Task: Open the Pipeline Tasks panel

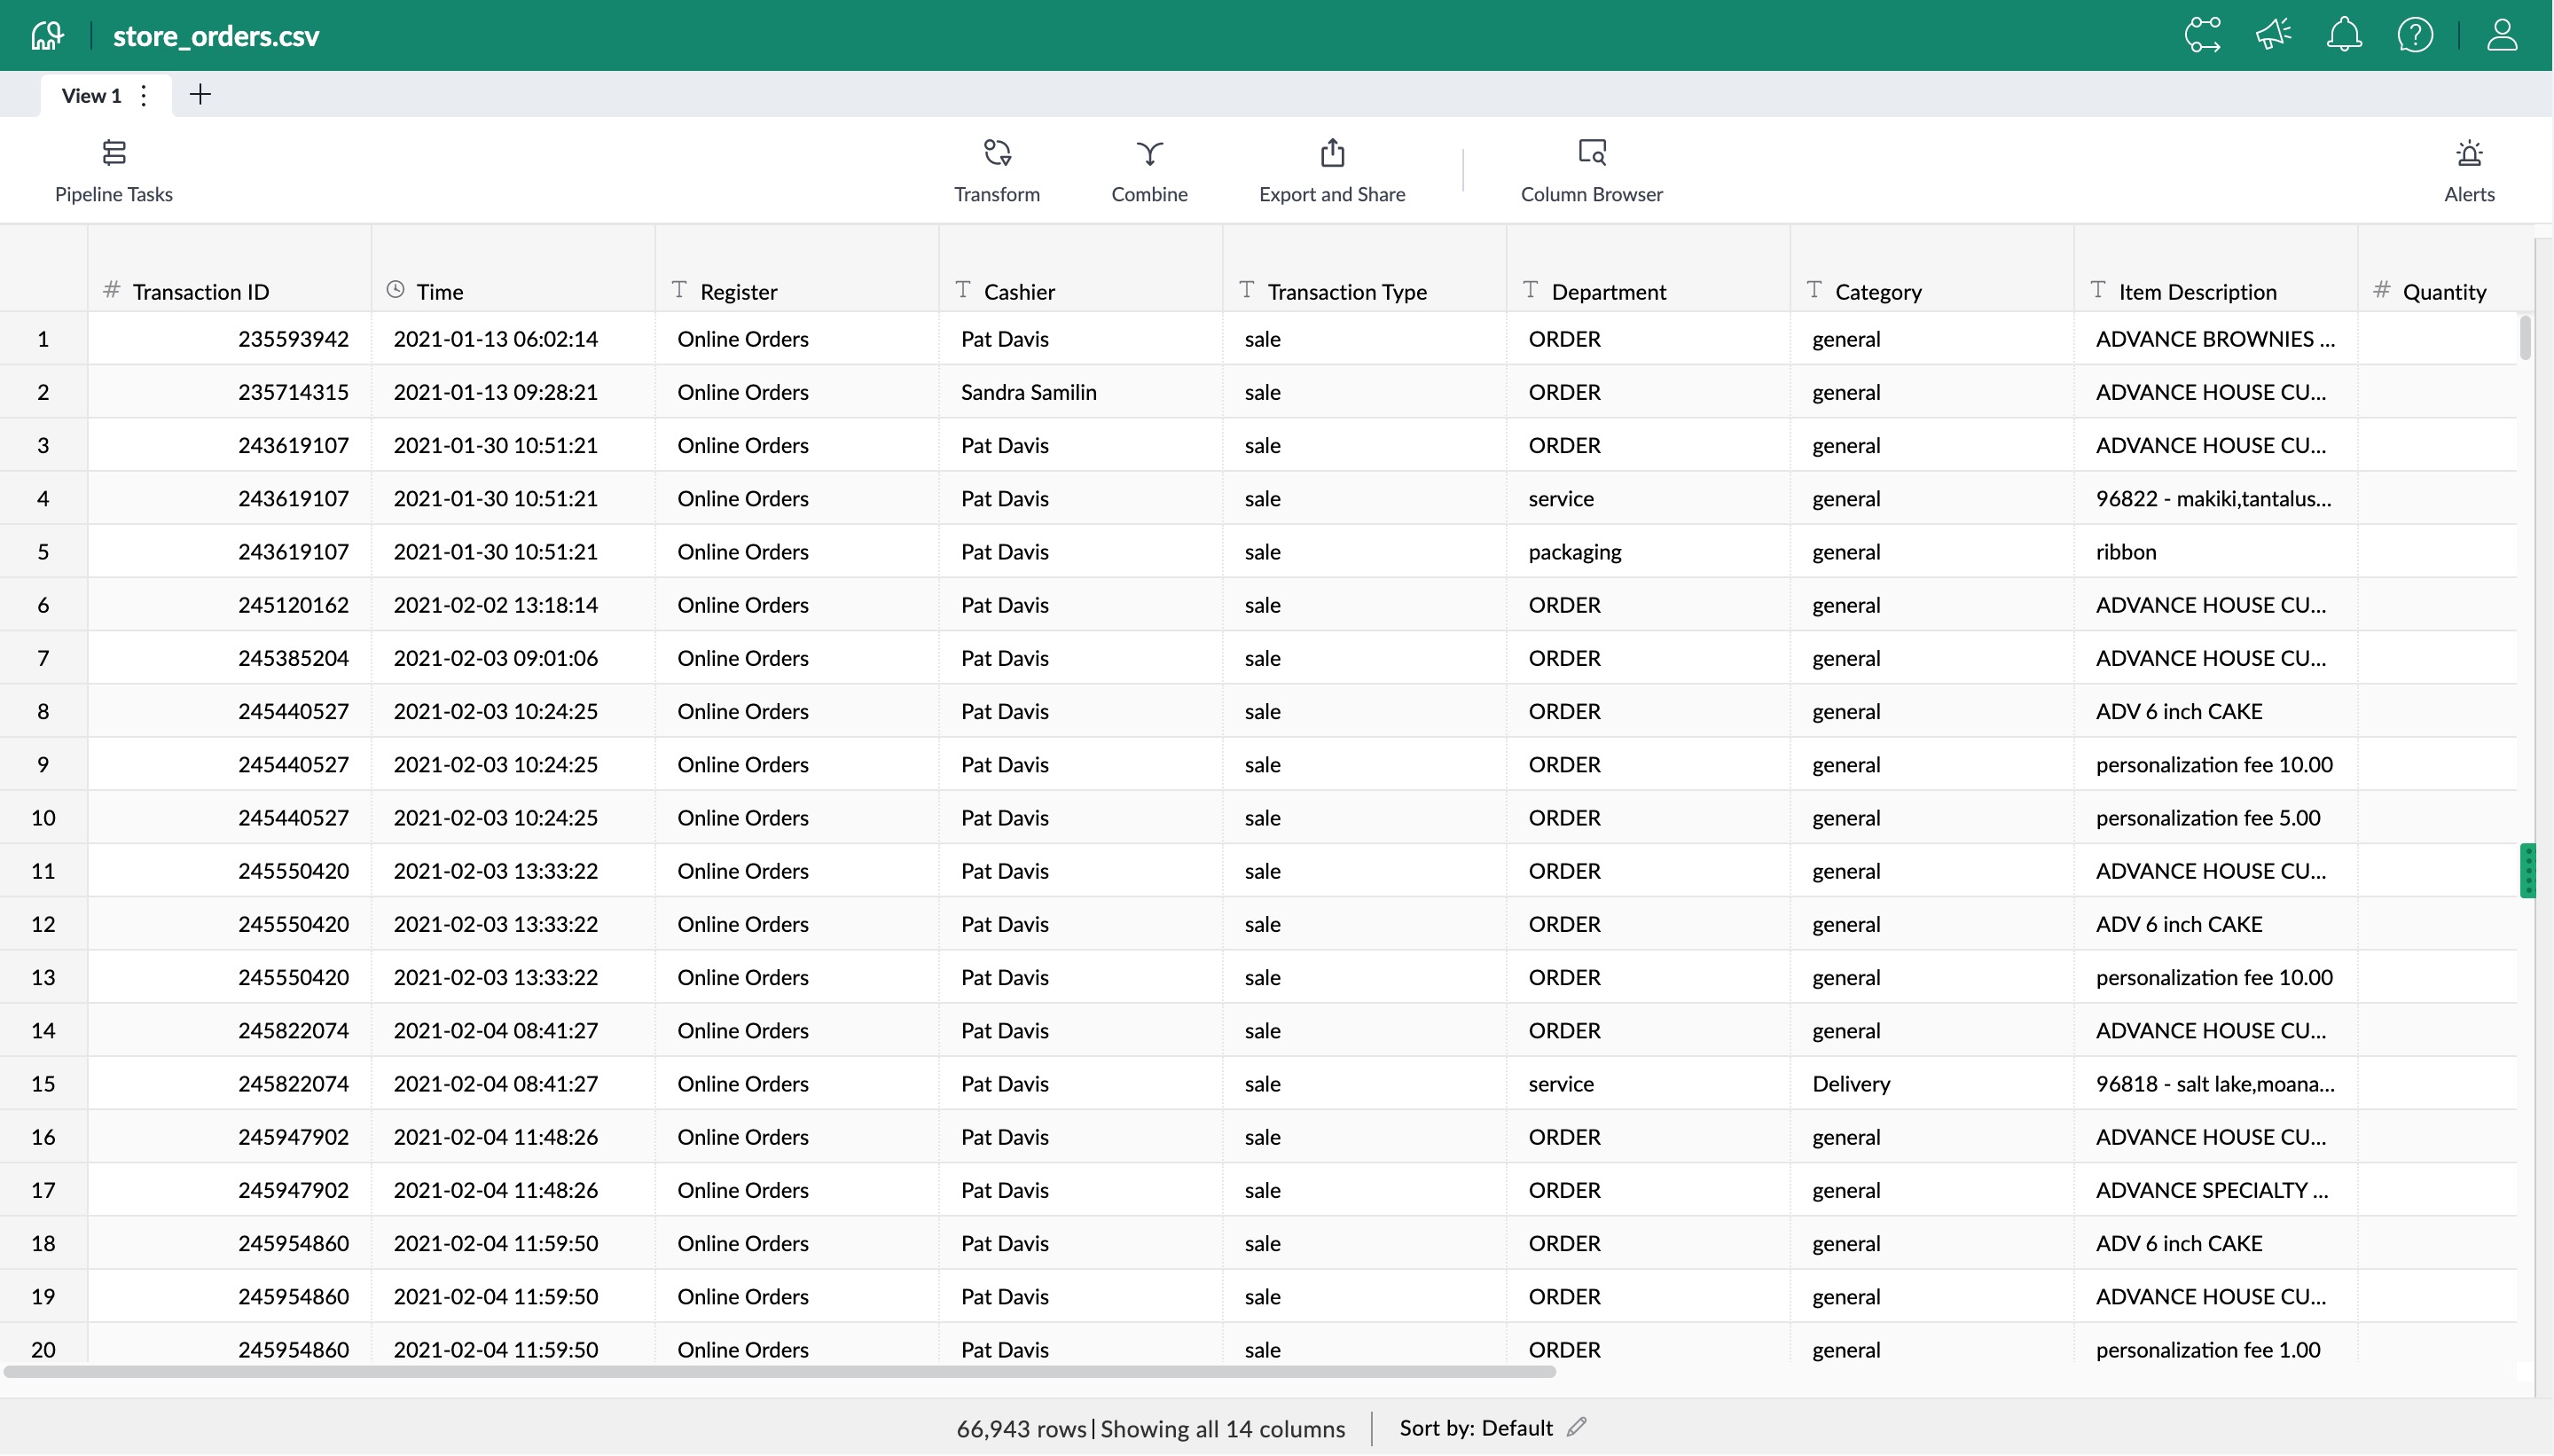Action: click(113, 170)
